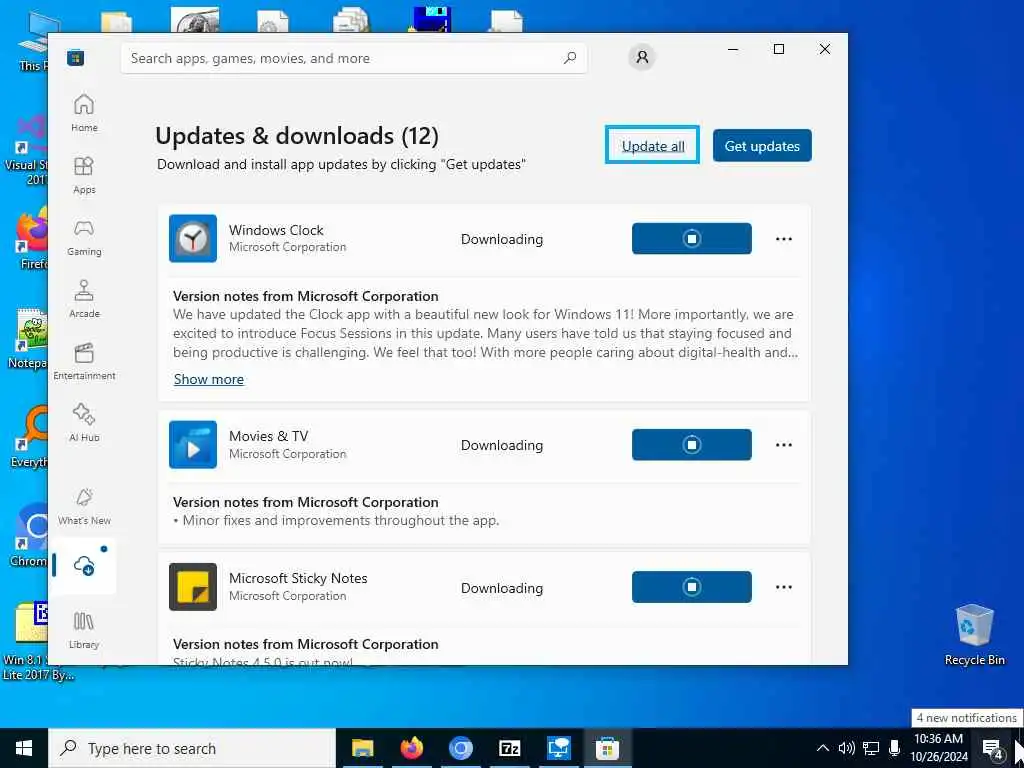Open more options for Microsoft Sticky Notes
Image resolution: width=1024 pixels, height=768 pixels.
[784, 588]
